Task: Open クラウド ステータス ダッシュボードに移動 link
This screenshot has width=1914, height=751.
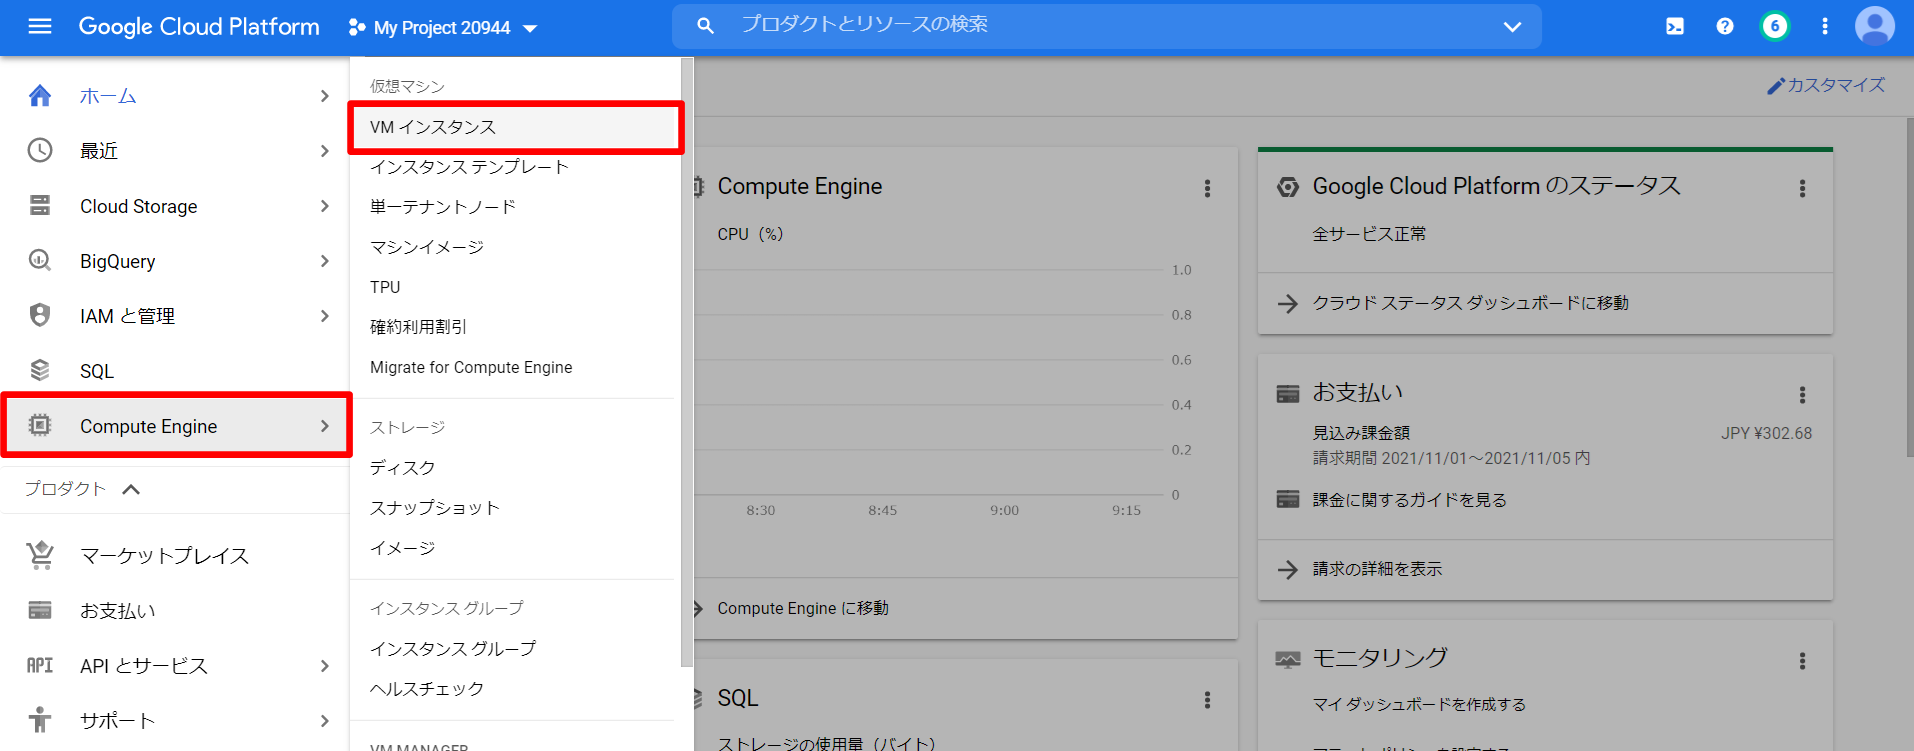Action: [1470, 303]
